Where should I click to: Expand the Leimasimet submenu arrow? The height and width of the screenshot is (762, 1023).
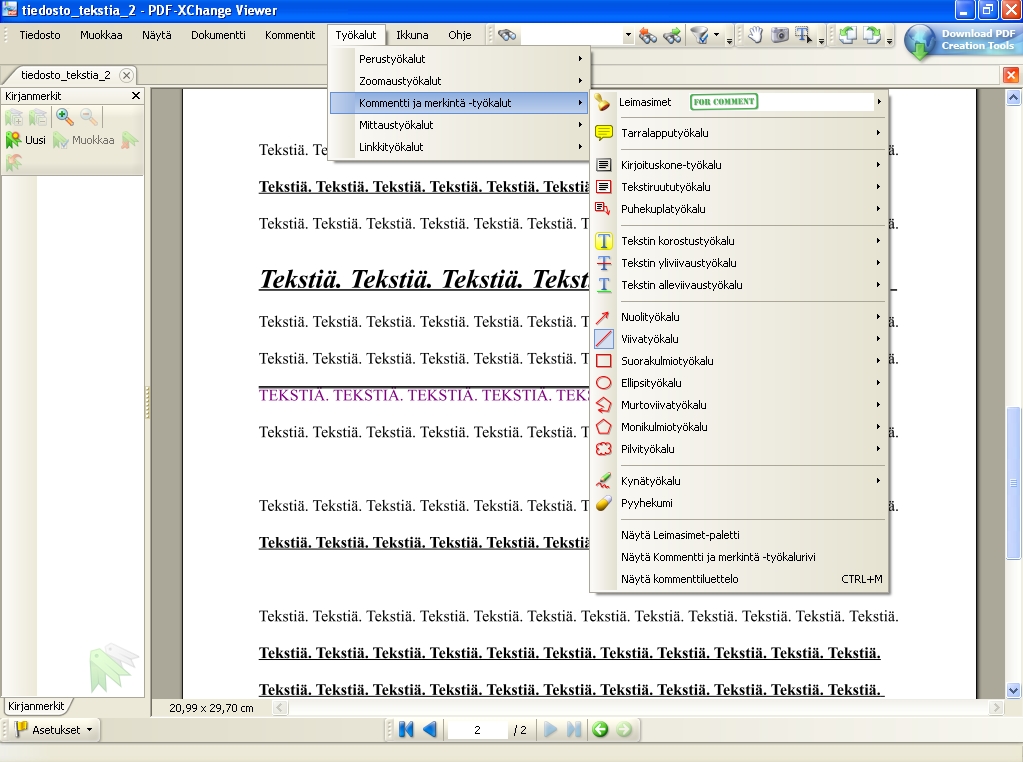tap(879, 102)
